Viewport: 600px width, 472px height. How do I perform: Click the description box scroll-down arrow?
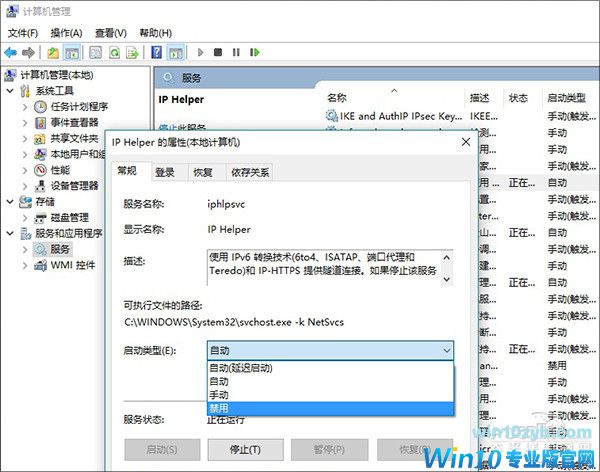pos(447,279)
